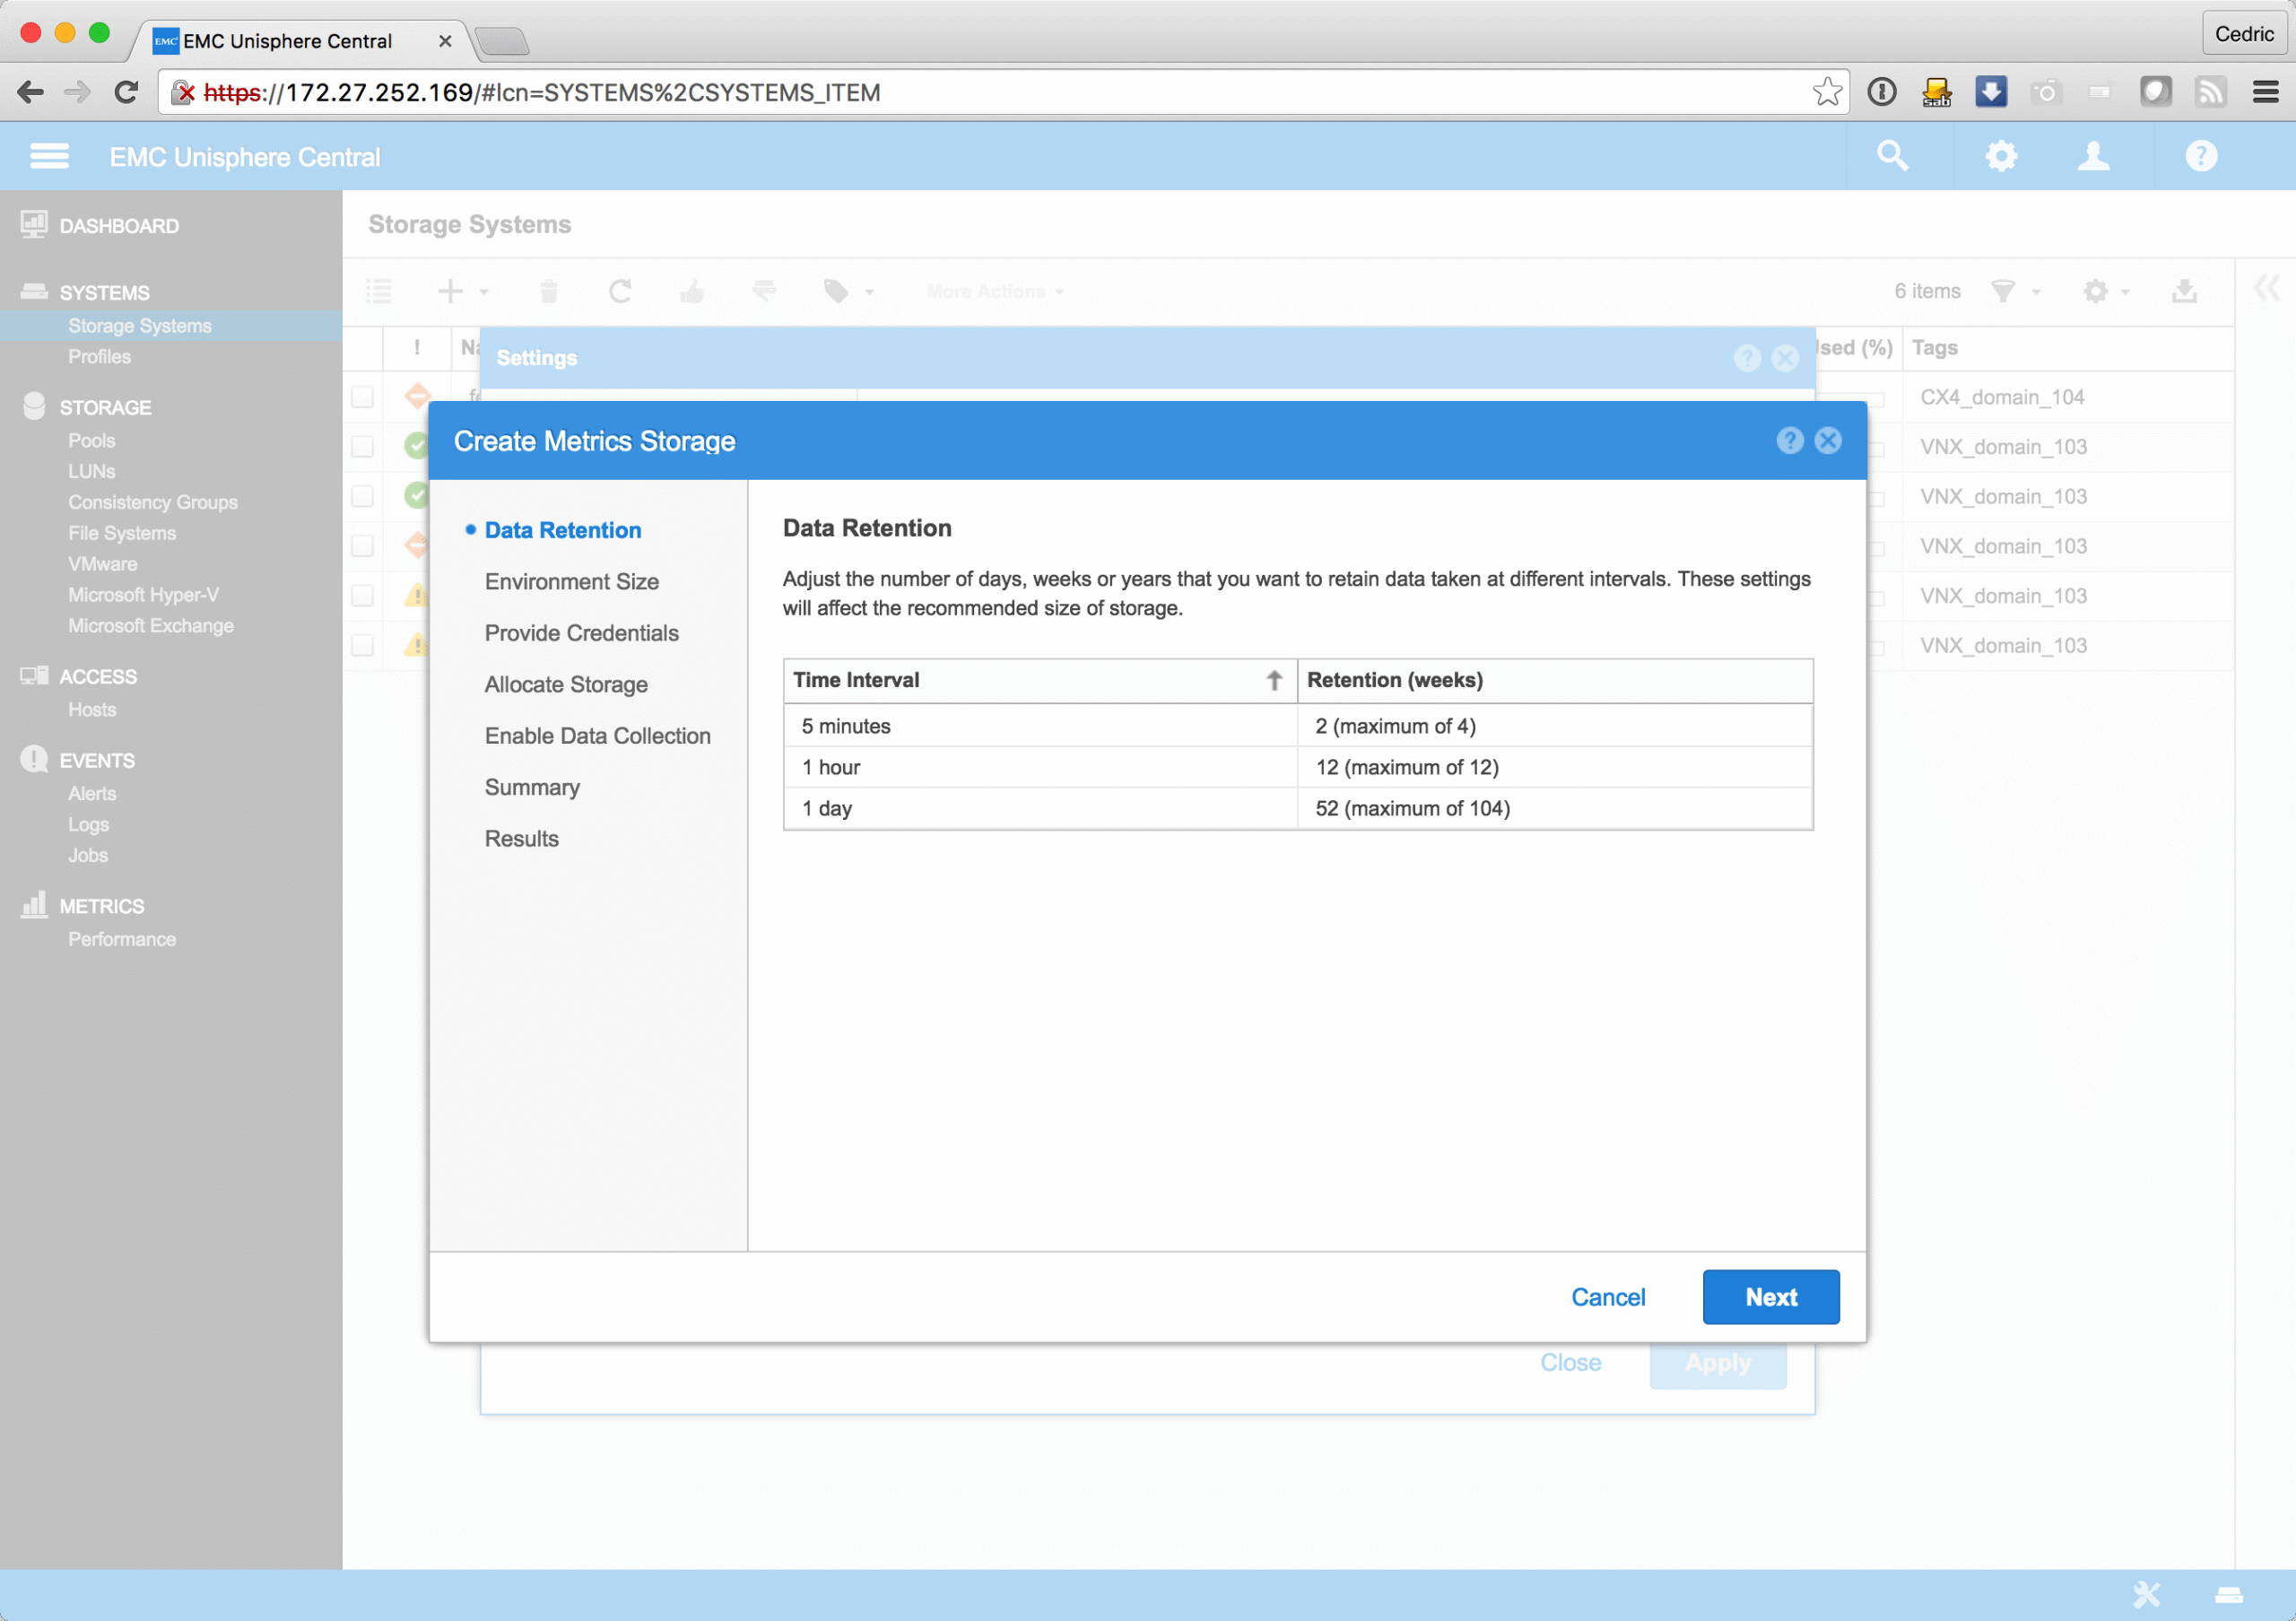Click the help icon in Create Metrics Storage dialog
The image size is (2296, 1621).
[1789, 441]
